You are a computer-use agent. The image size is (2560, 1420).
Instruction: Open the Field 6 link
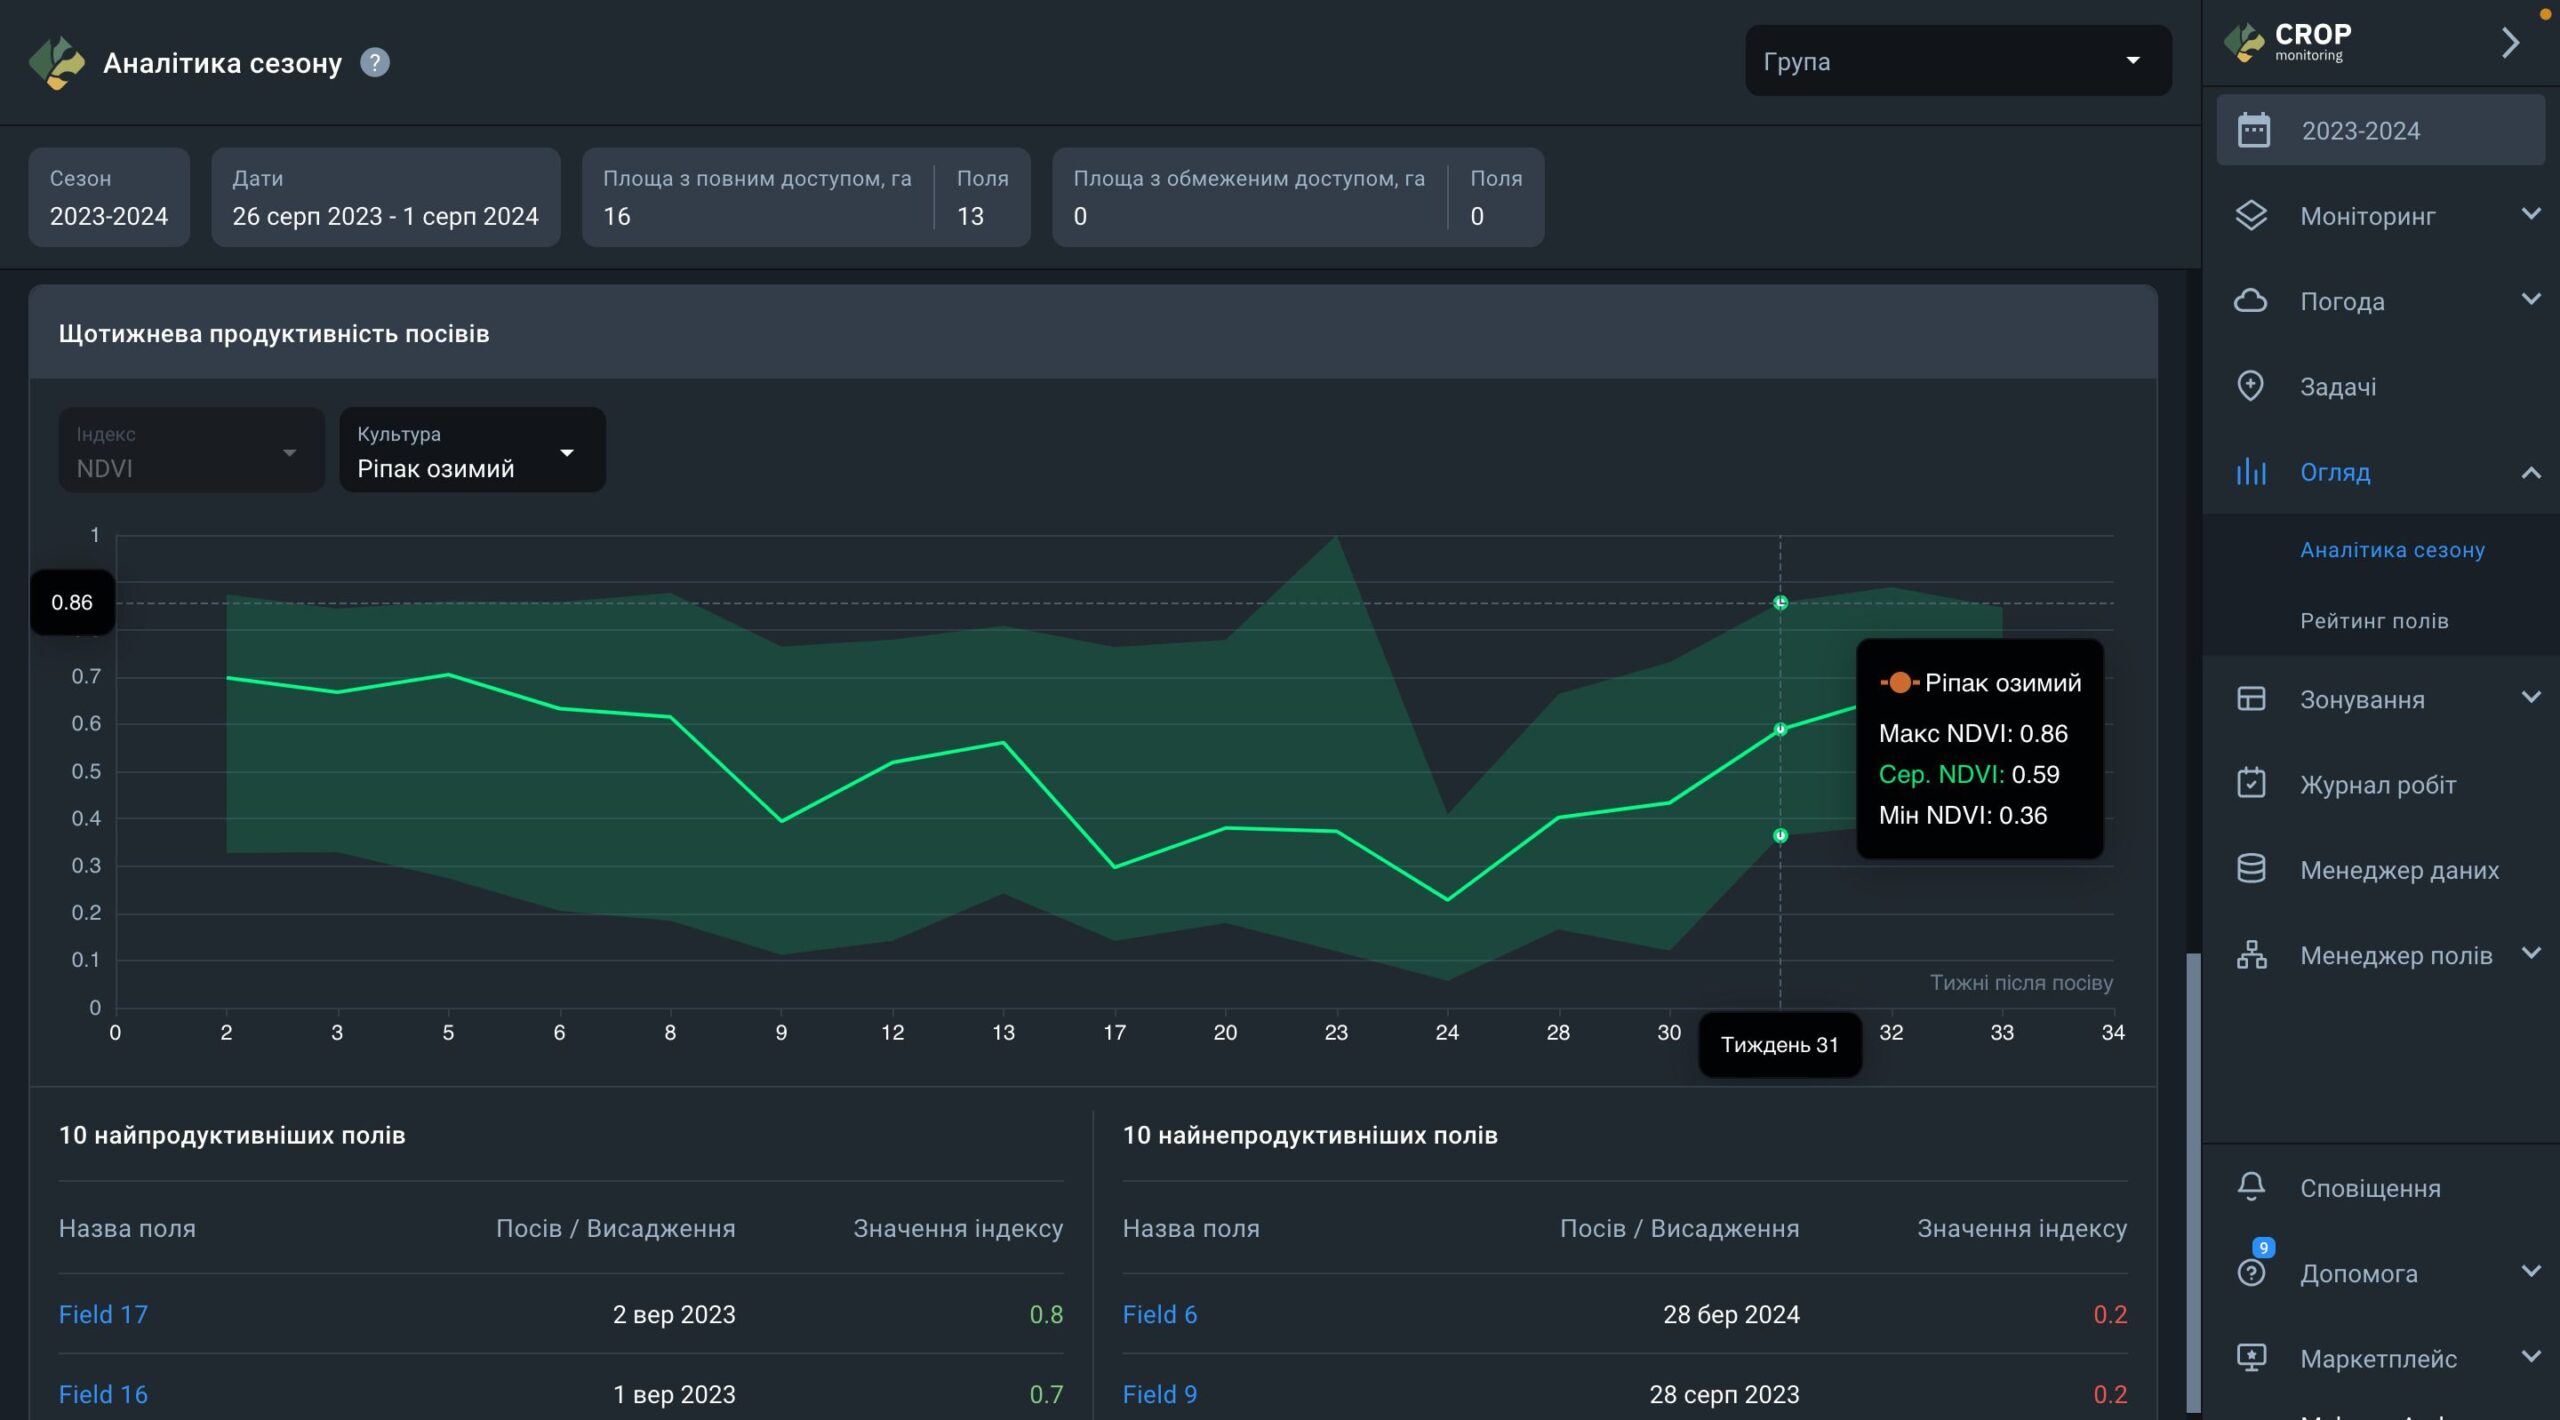1159,1314
